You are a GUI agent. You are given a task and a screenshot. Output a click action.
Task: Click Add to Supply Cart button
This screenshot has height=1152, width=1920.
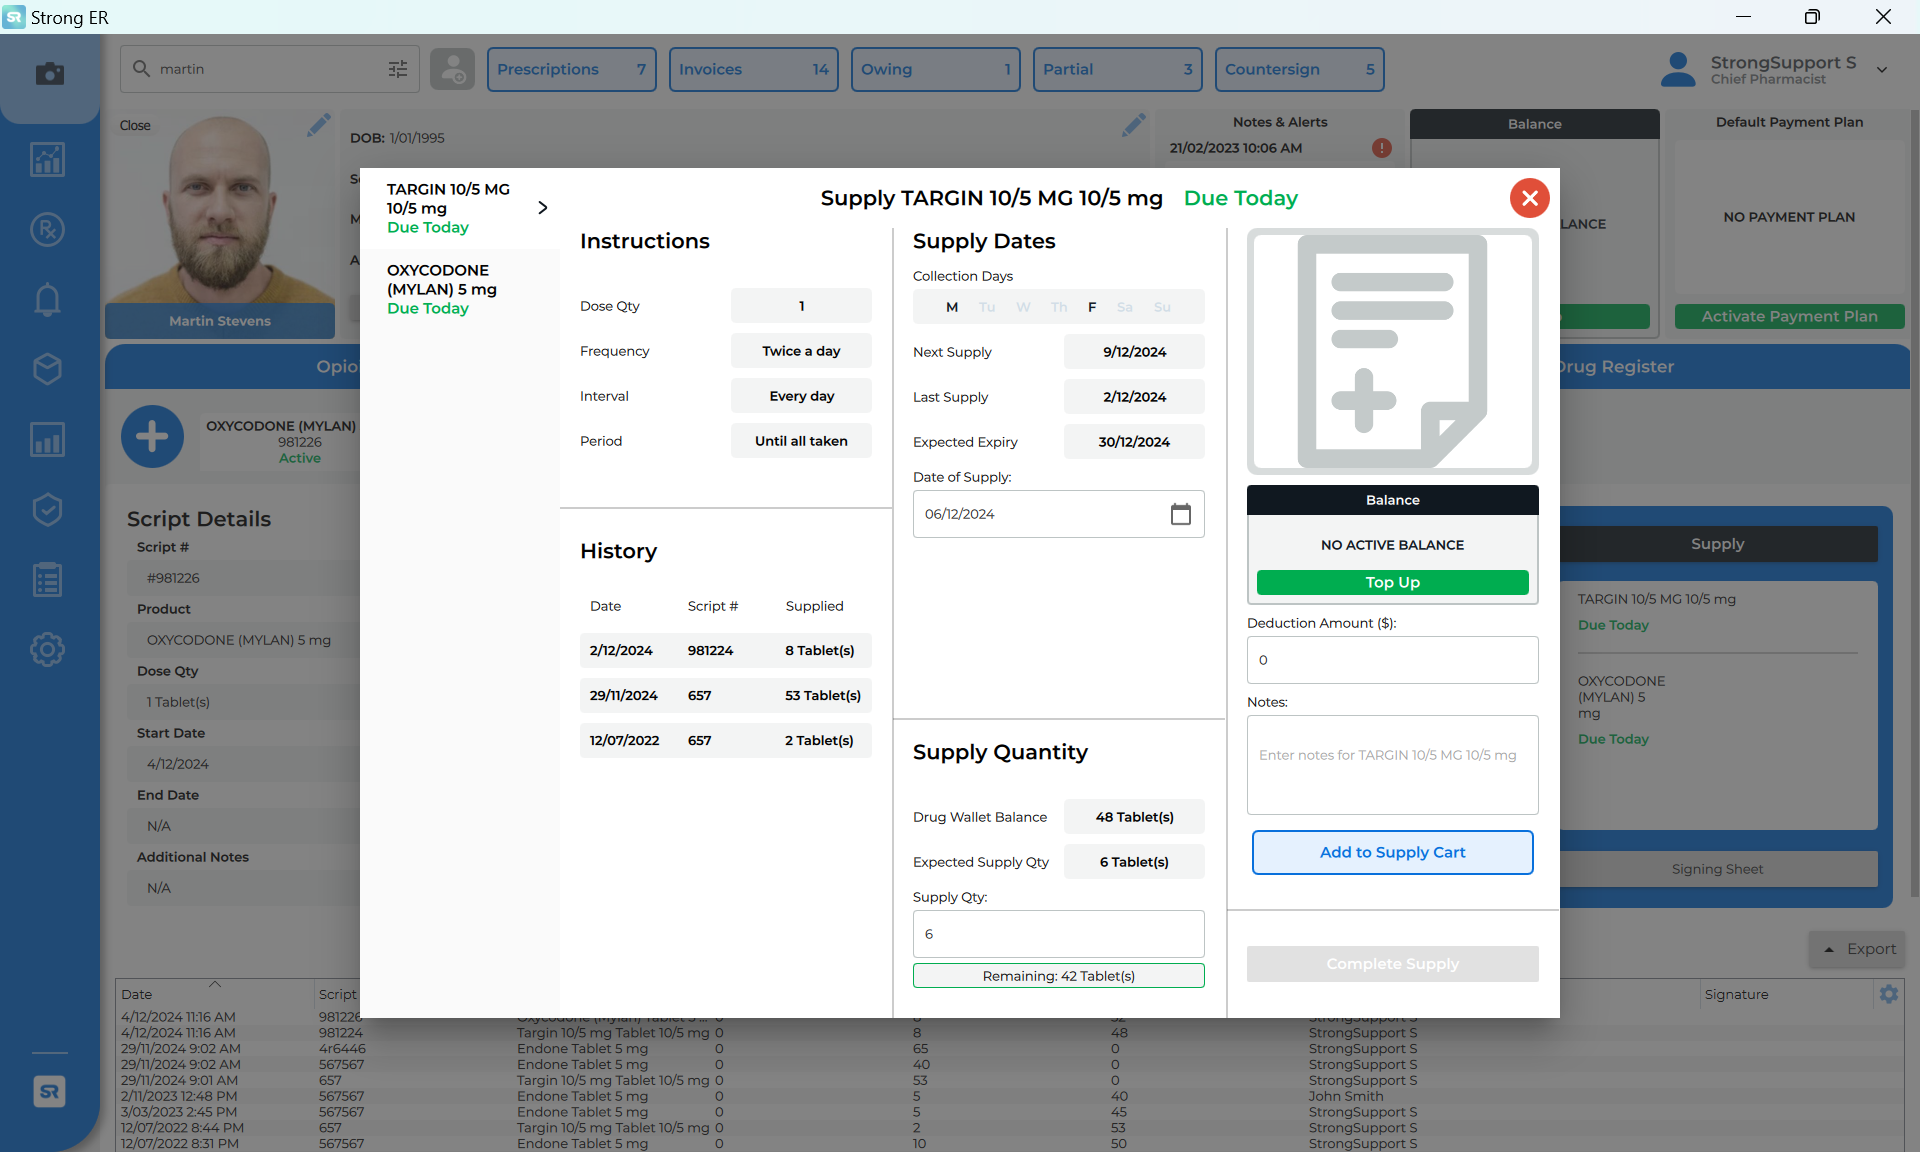click(x=1391, y=852)
